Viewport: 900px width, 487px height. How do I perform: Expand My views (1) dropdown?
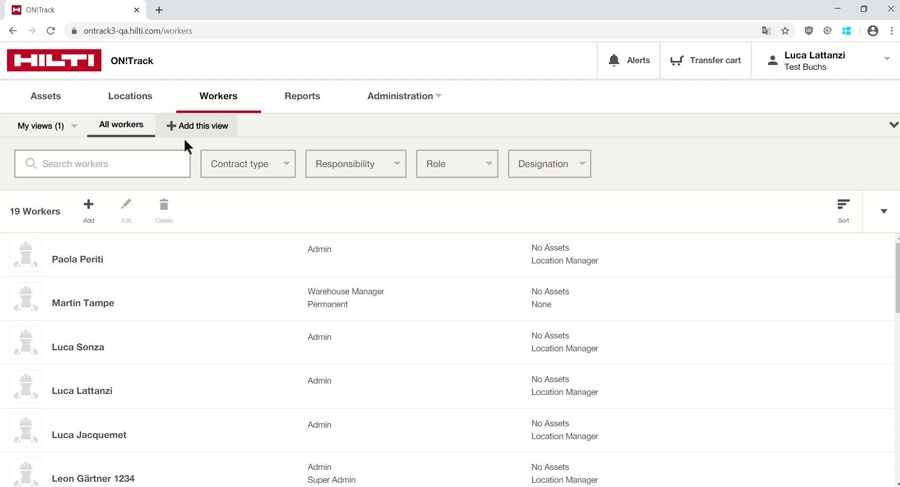coord(46,126)
